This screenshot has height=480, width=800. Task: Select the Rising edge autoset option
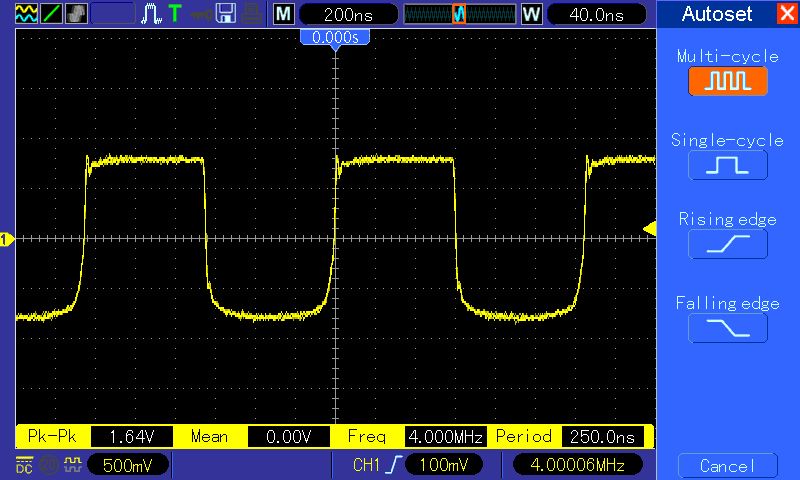pos(727,243)
